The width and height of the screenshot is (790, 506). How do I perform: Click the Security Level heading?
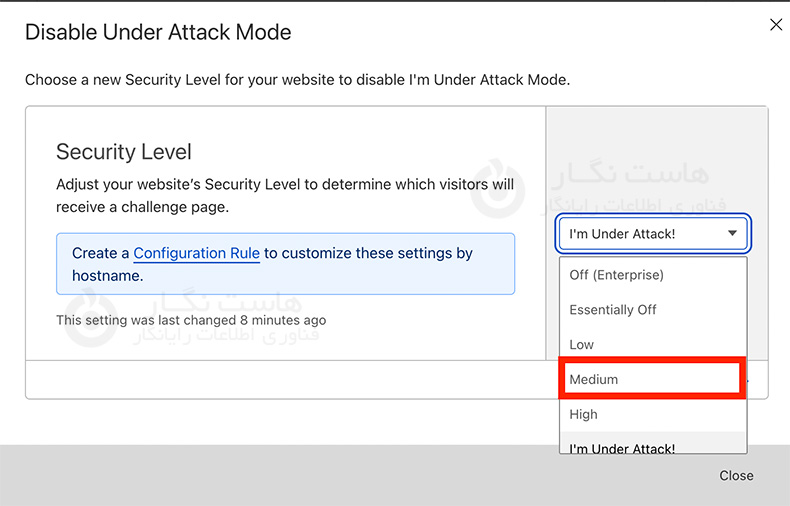pyautogui.click(x=124, y=152)
